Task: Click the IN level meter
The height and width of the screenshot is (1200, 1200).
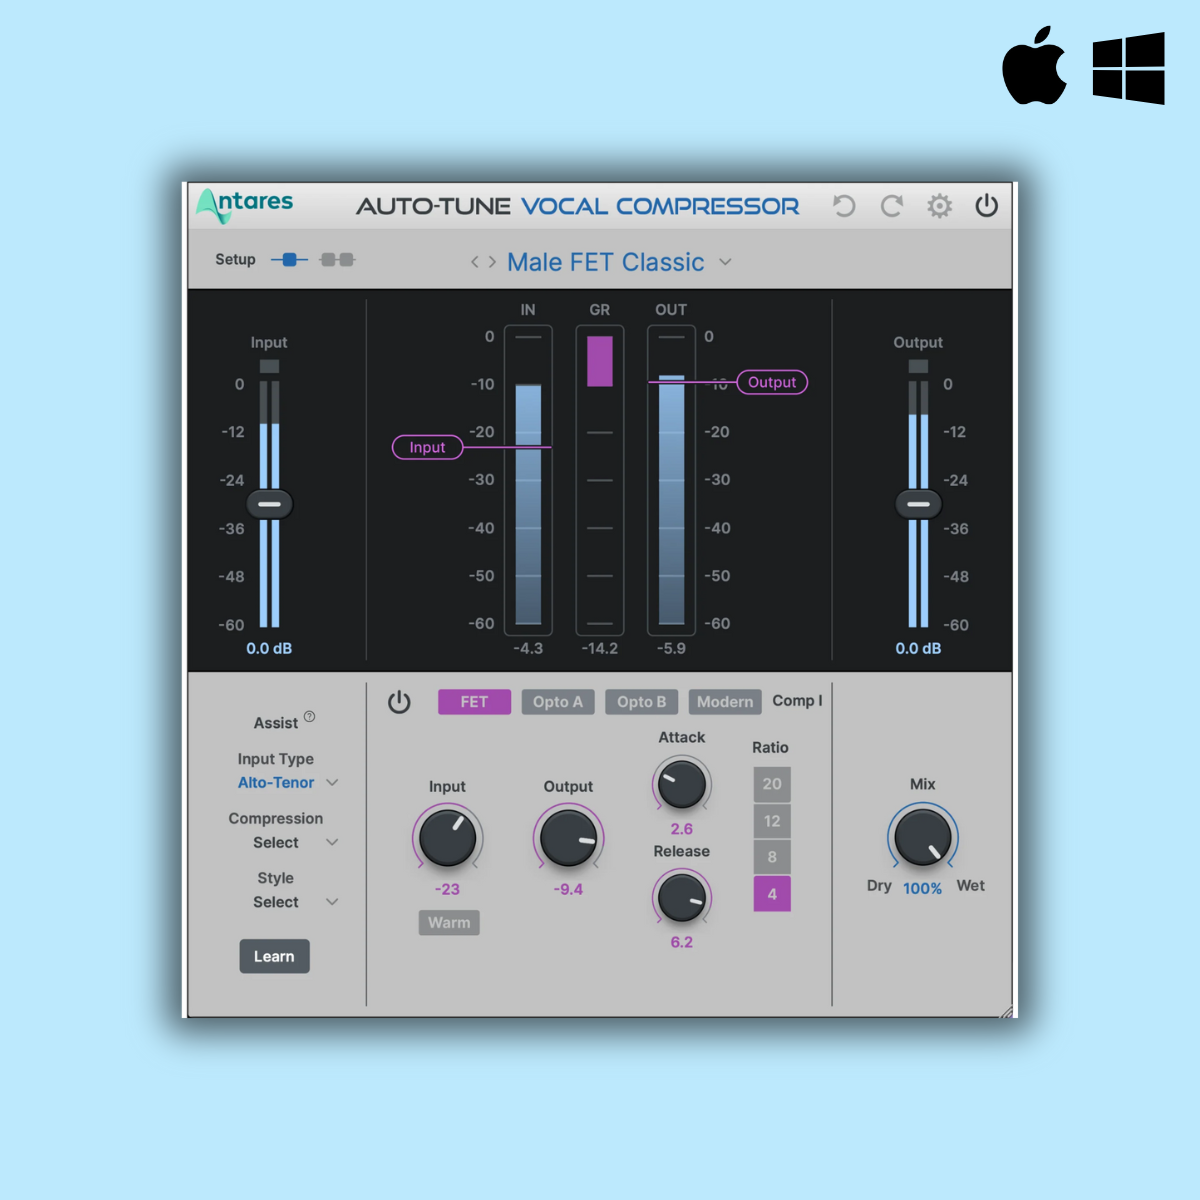Action: pos(528,480)
